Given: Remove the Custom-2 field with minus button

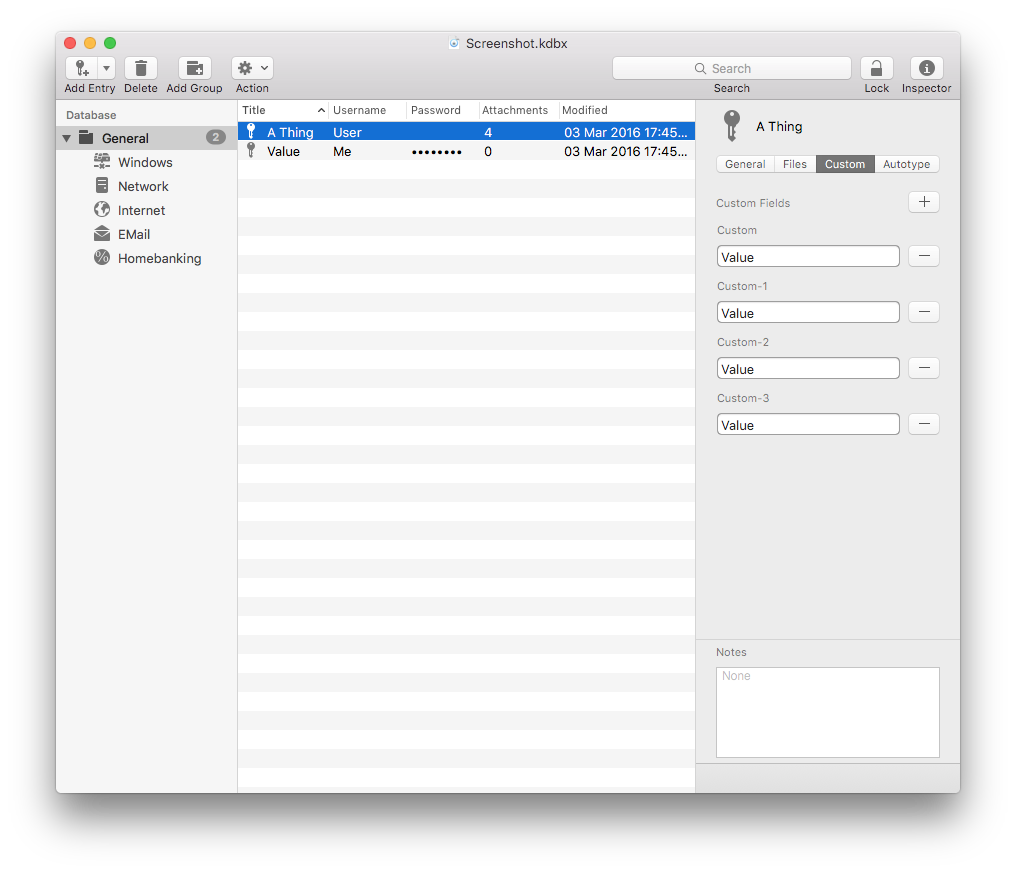Looking at the screenshot, I should pyautogui.click(x=923, y=368).
